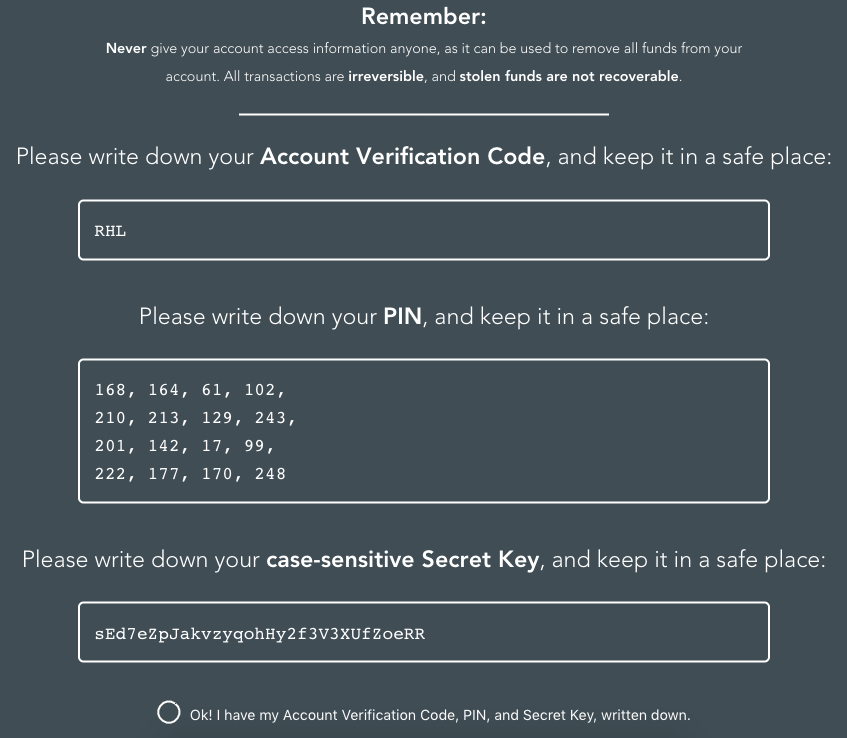Image resolution: width=847 pixels, height=738 pixels.
Task: Click the PIN row starting with 201
Action: (184, 446)
